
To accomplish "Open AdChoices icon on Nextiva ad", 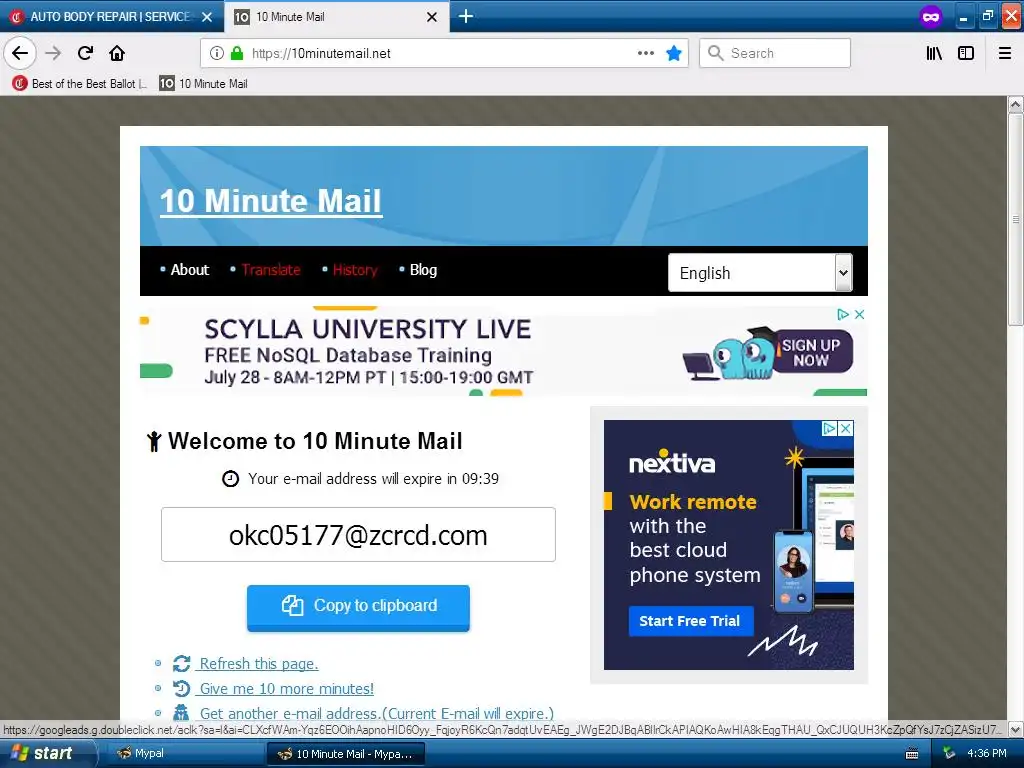I will [829, 428].
